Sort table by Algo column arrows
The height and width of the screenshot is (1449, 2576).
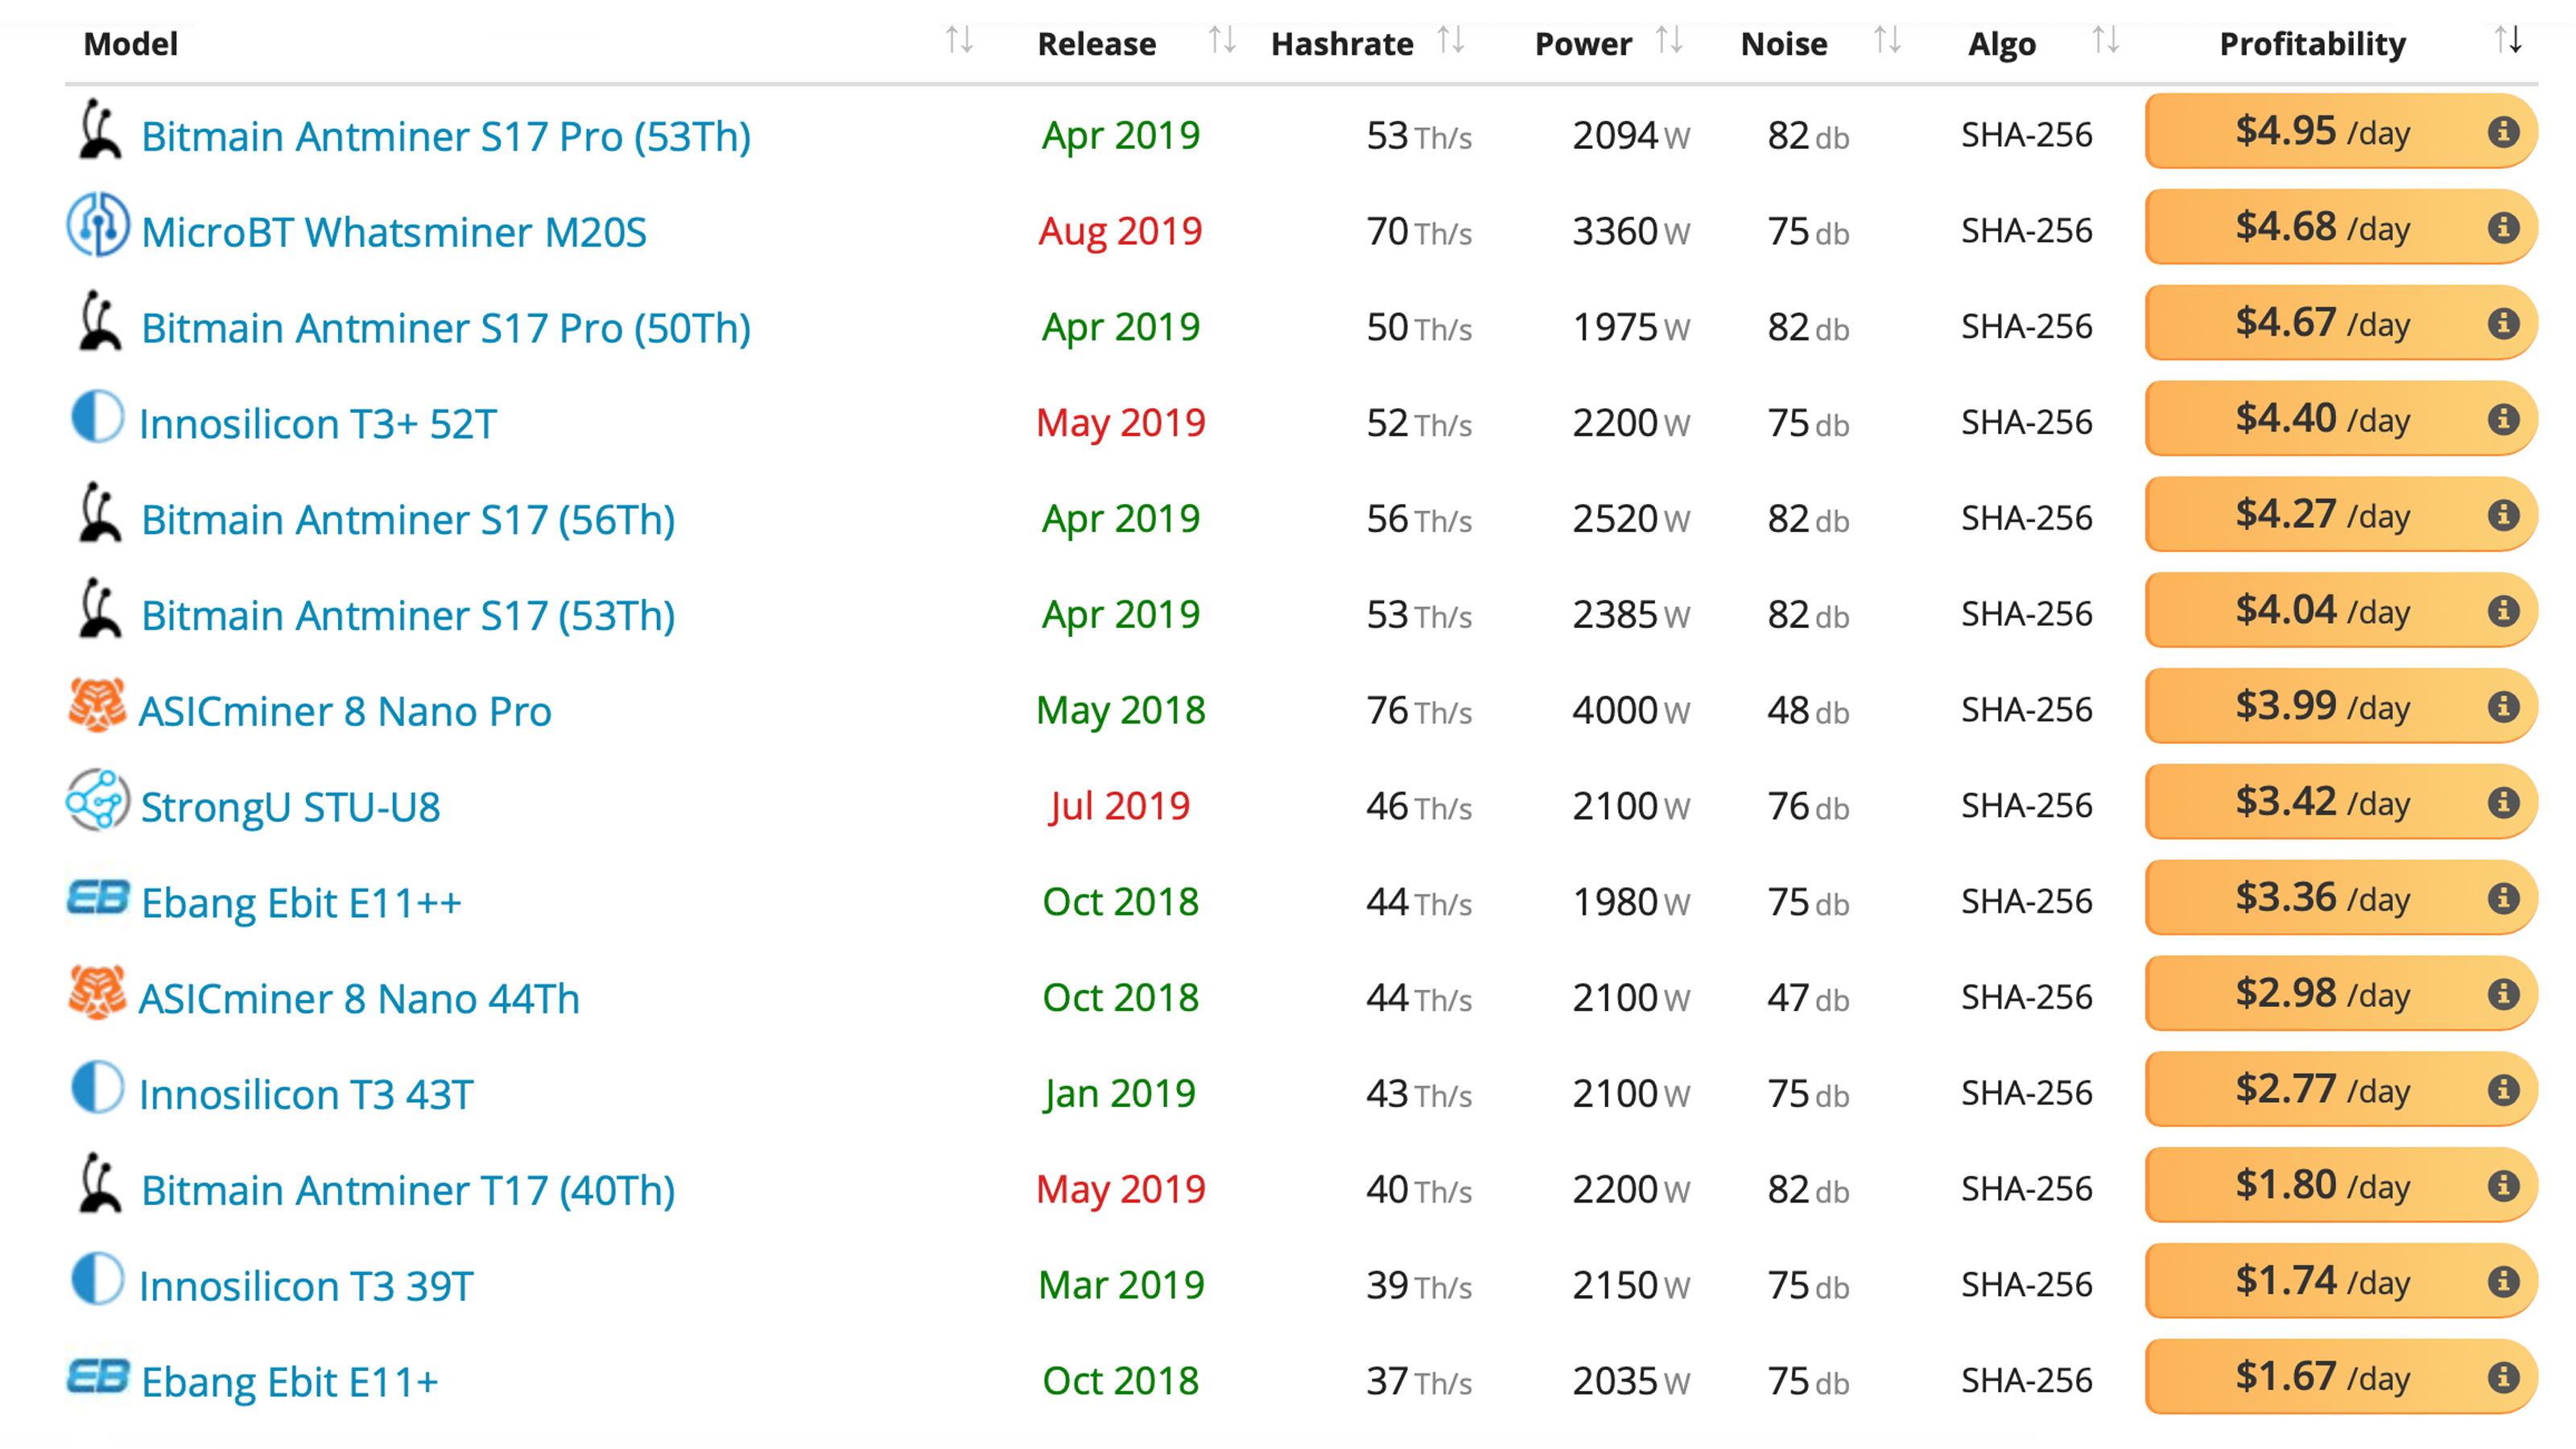(2106, 40)
